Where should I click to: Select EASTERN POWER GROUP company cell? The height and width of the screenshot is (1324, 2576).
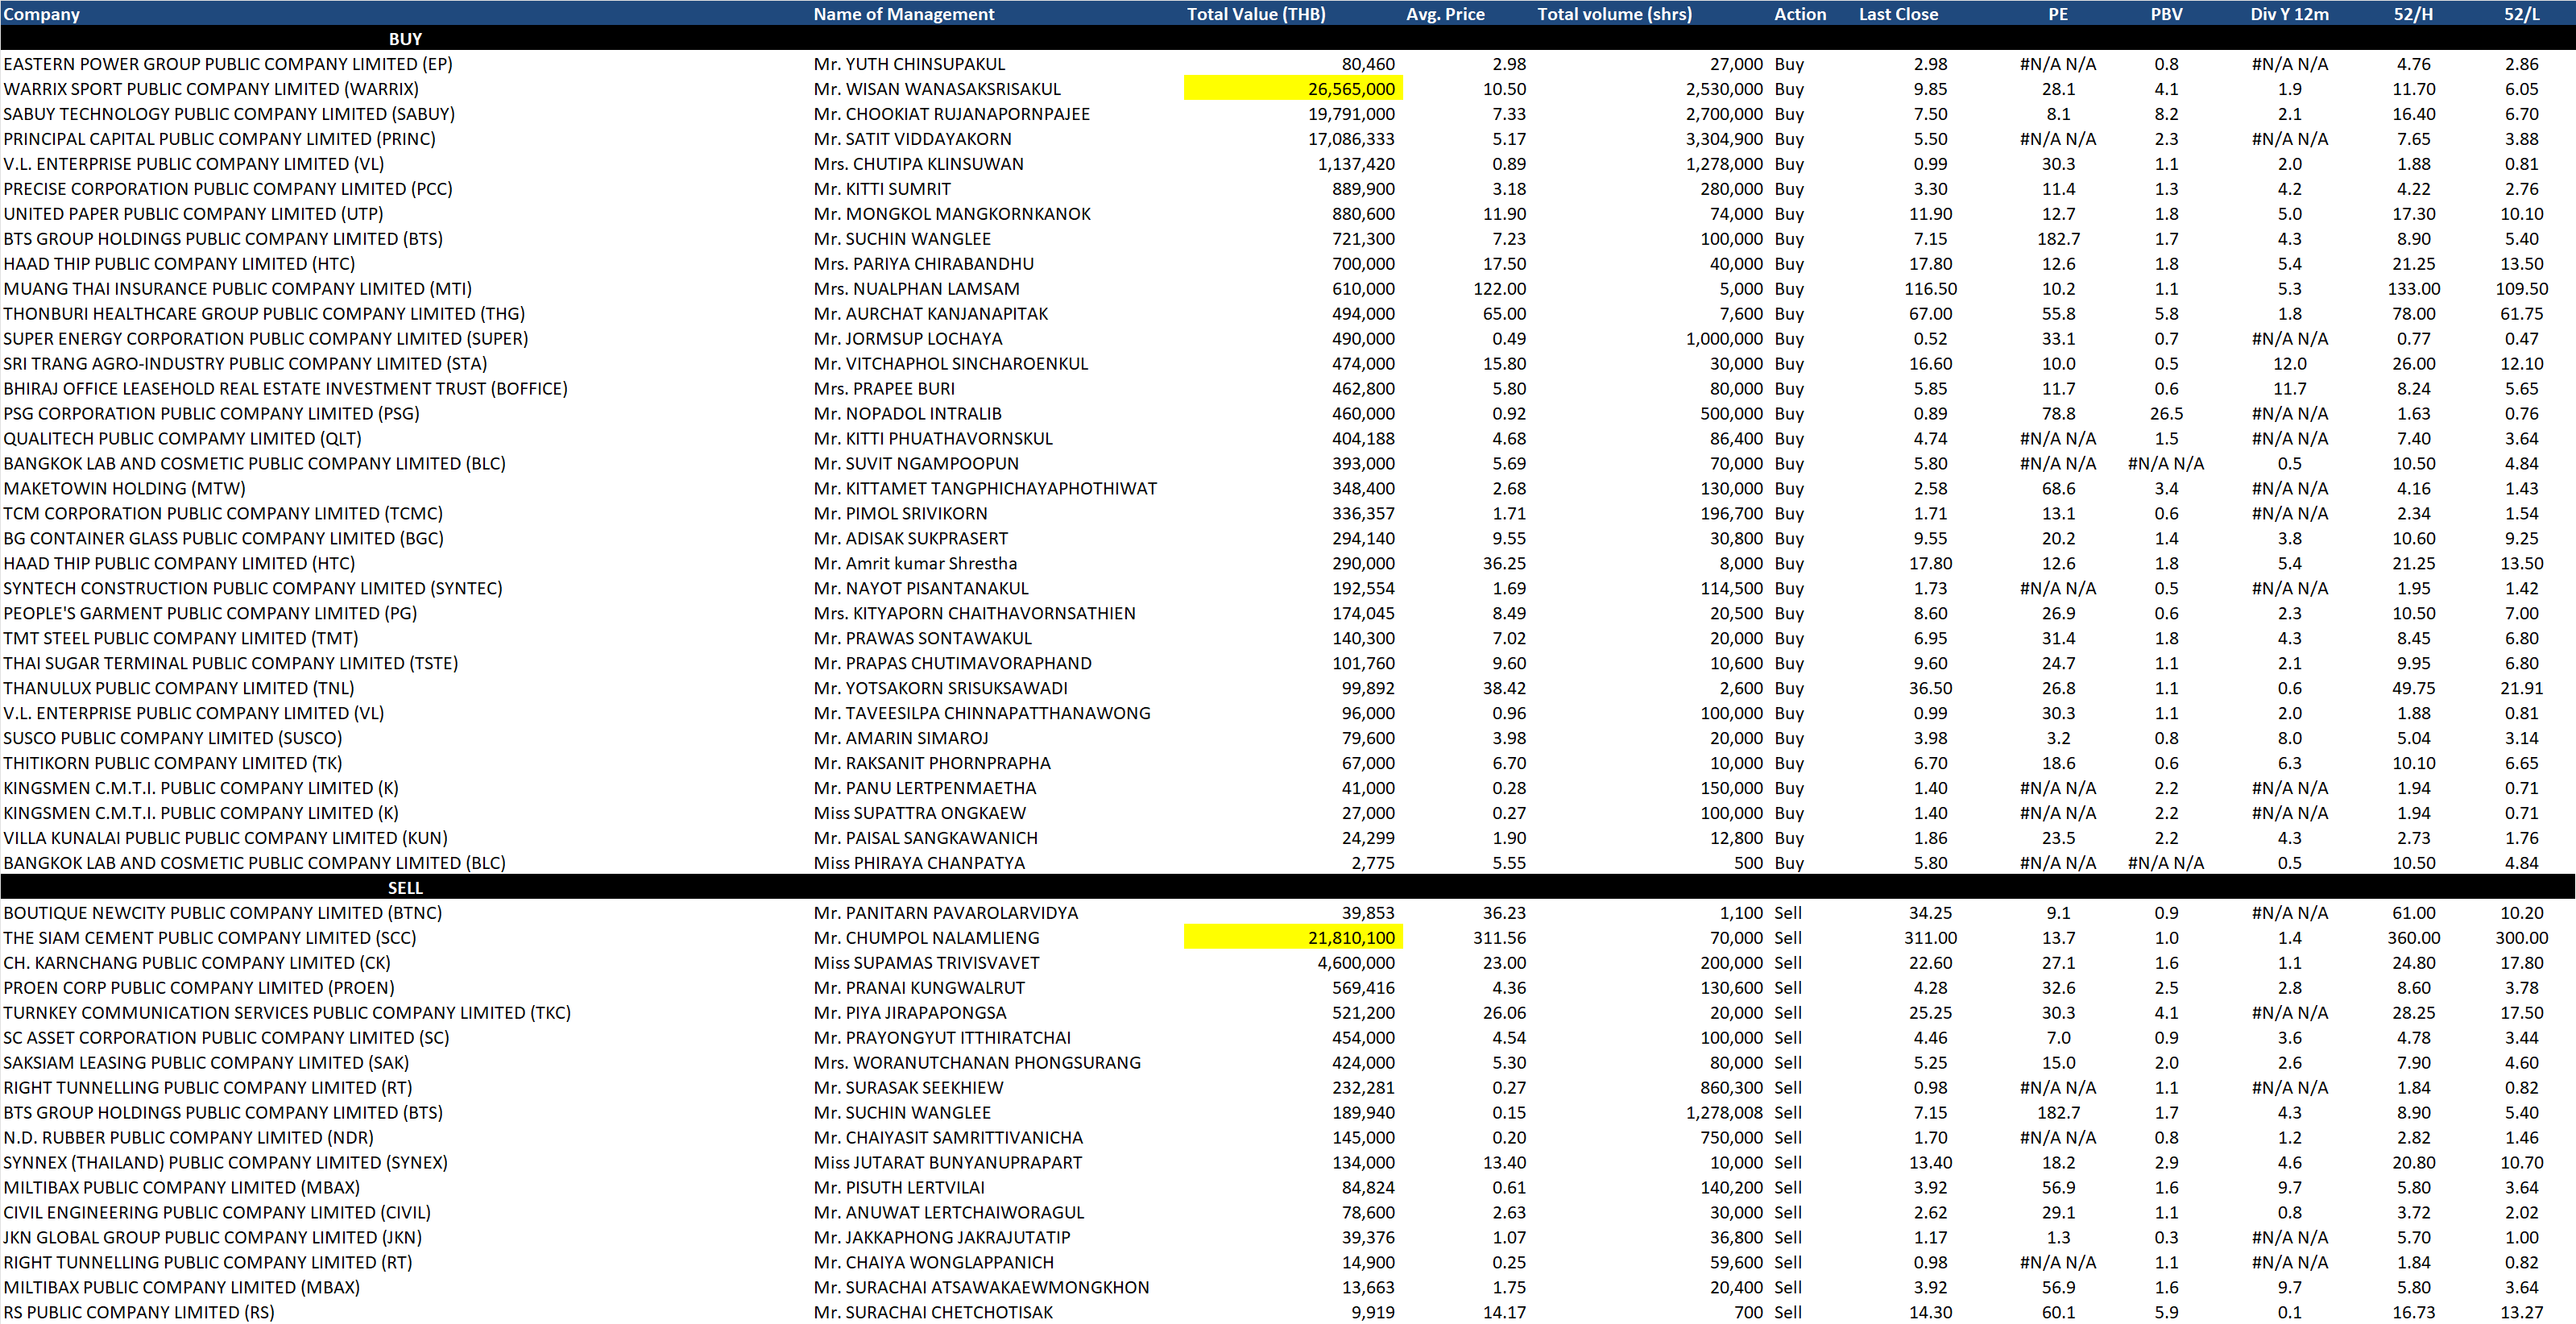pos(228,64)
